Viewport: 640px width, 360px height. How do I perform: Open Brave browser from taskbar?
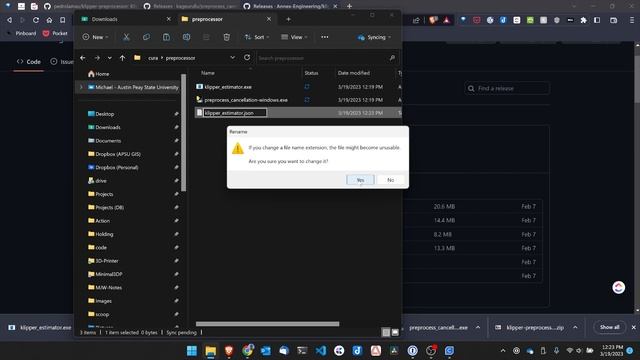pos(229,351)
